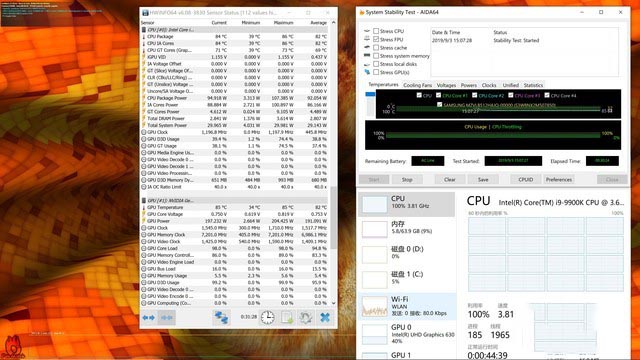
Task: Click the GPU Temperature row thermometer icon
Action: (x=144, y=207)
